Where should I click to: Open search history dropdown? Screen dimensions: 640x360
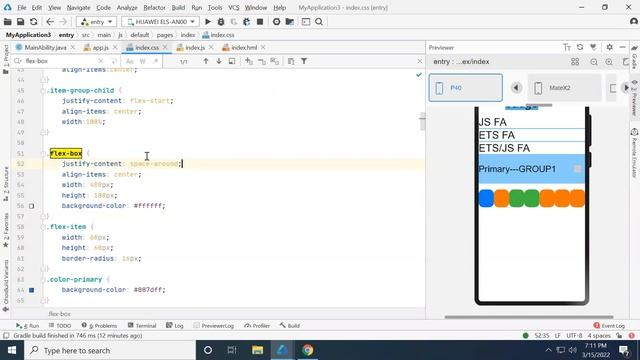coord(18,61)
